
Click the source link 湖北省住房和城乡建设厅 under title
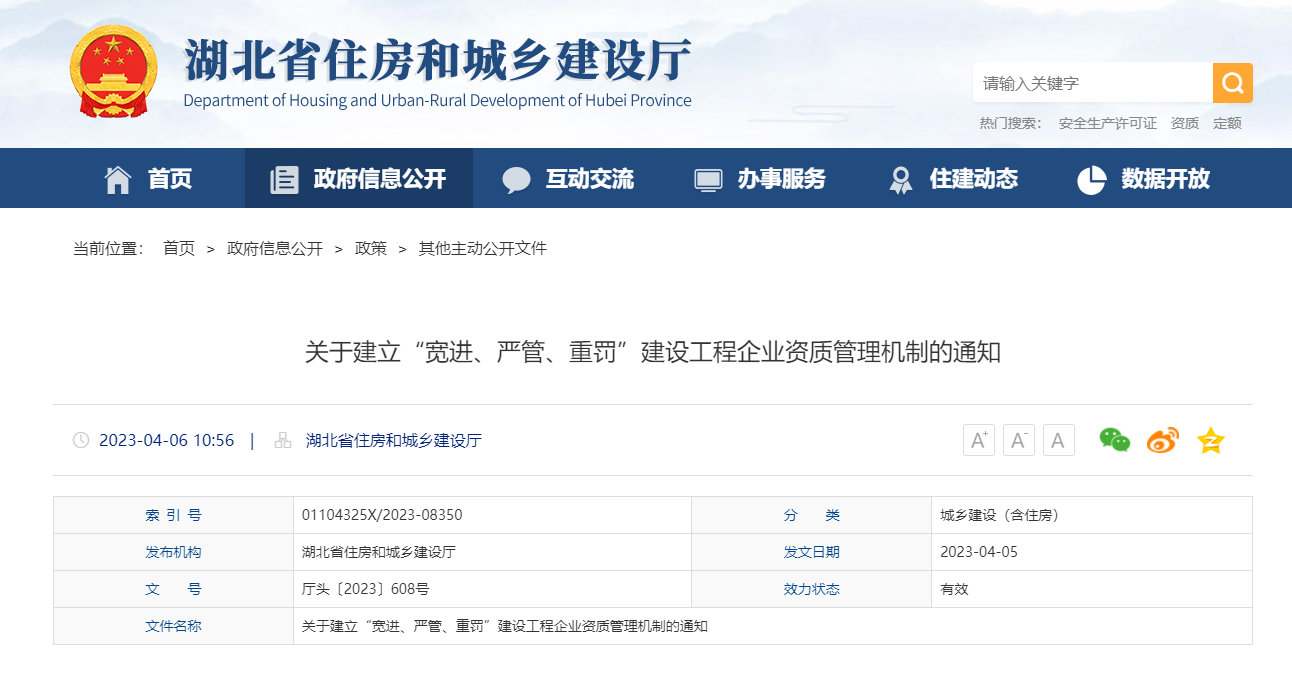pos(394,440)
